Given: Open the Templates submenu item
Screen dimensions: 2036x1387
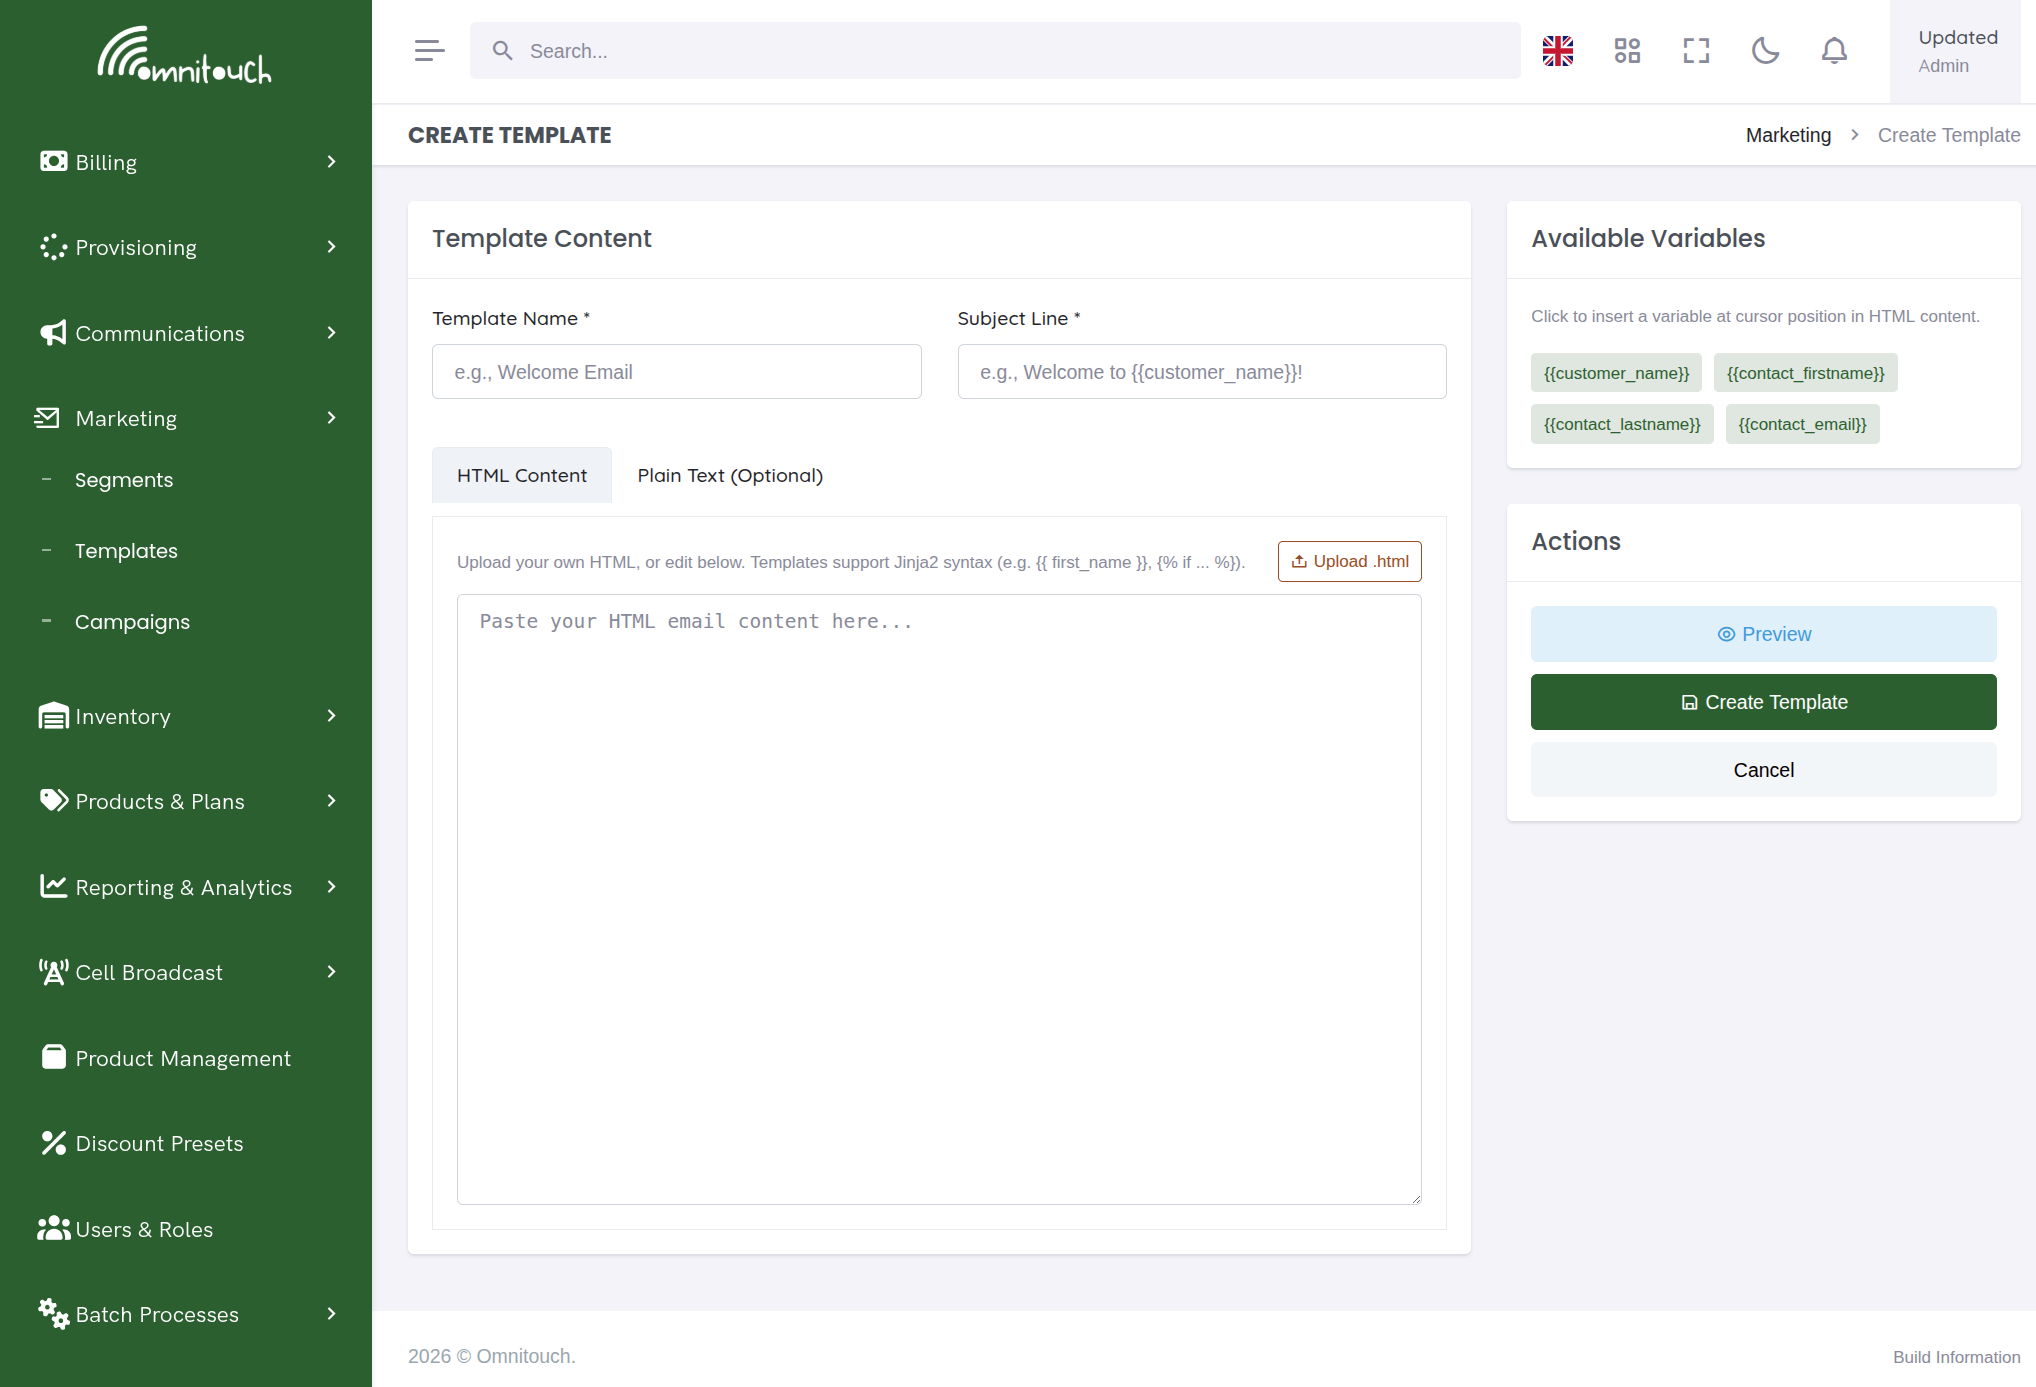Looking at the screenshot, I should (126, 551).
